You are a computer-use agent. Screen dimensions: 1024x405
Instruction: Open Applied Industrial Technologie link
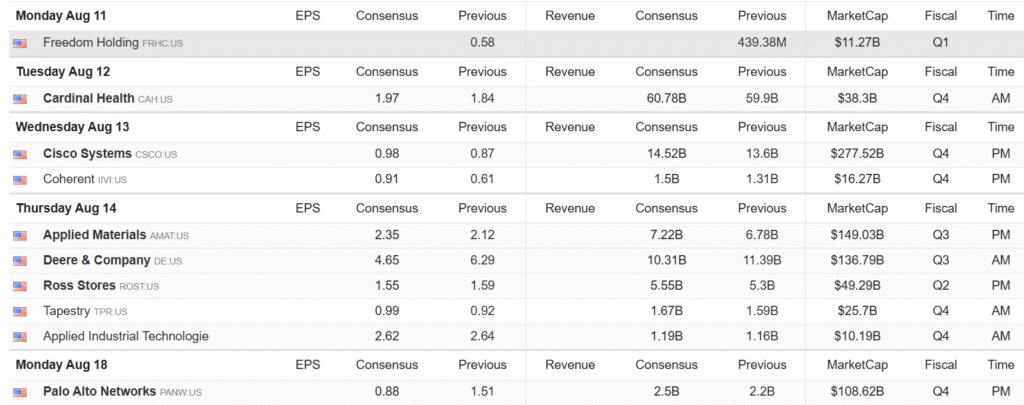coord(125,336)
